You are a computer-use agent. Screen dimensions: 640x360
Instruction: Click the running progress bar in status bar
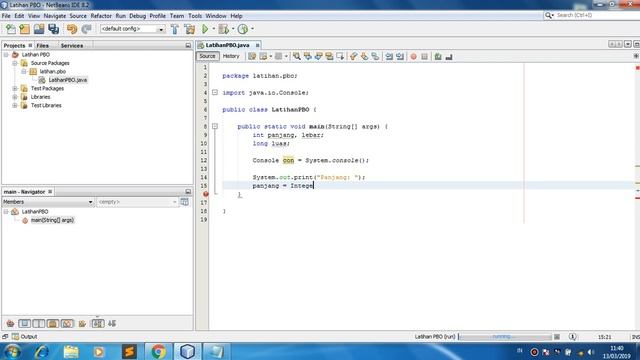[x=505, y=337]
